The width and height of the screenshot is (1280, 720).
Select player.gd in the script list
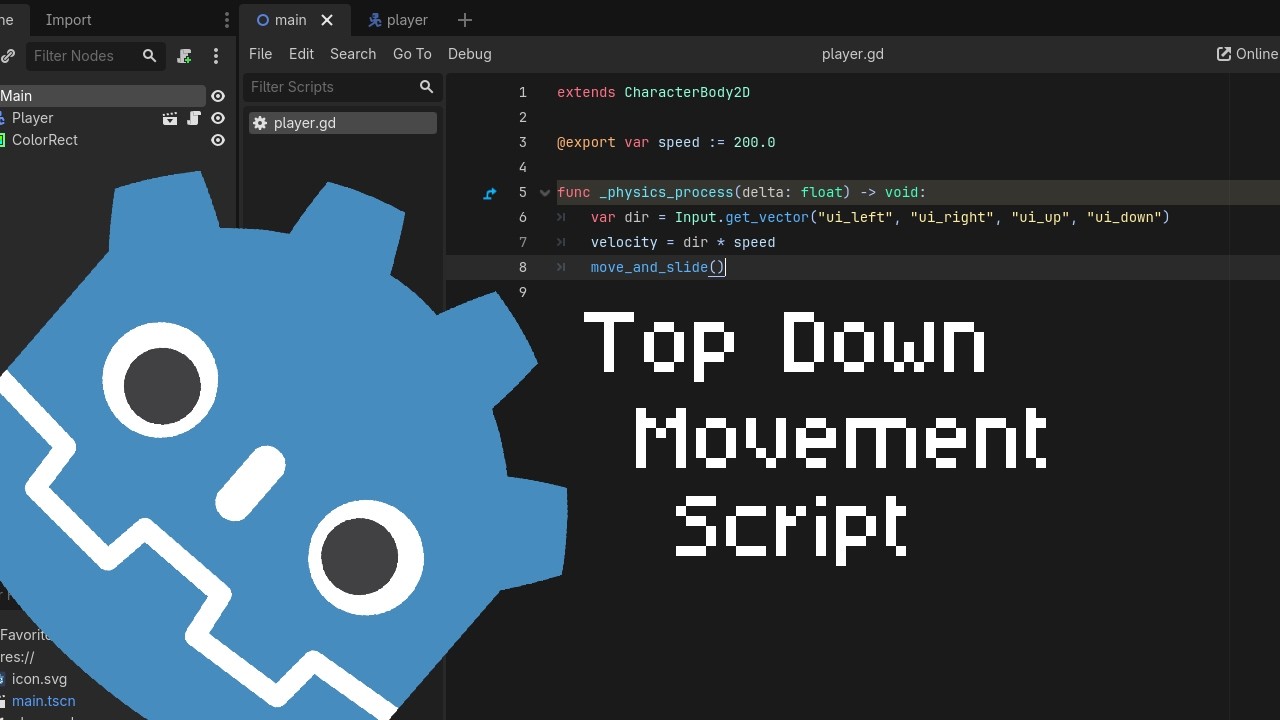(x=343, y=123)
